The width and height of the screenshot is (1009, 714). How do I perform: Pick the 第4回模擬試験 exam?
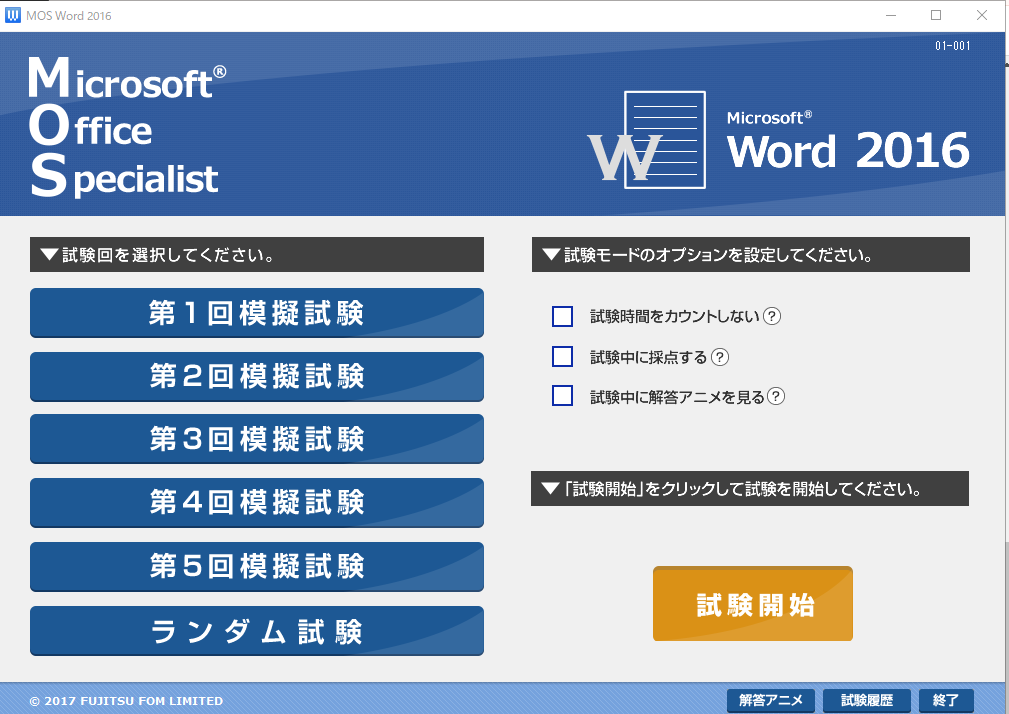(x=257, y=502)
